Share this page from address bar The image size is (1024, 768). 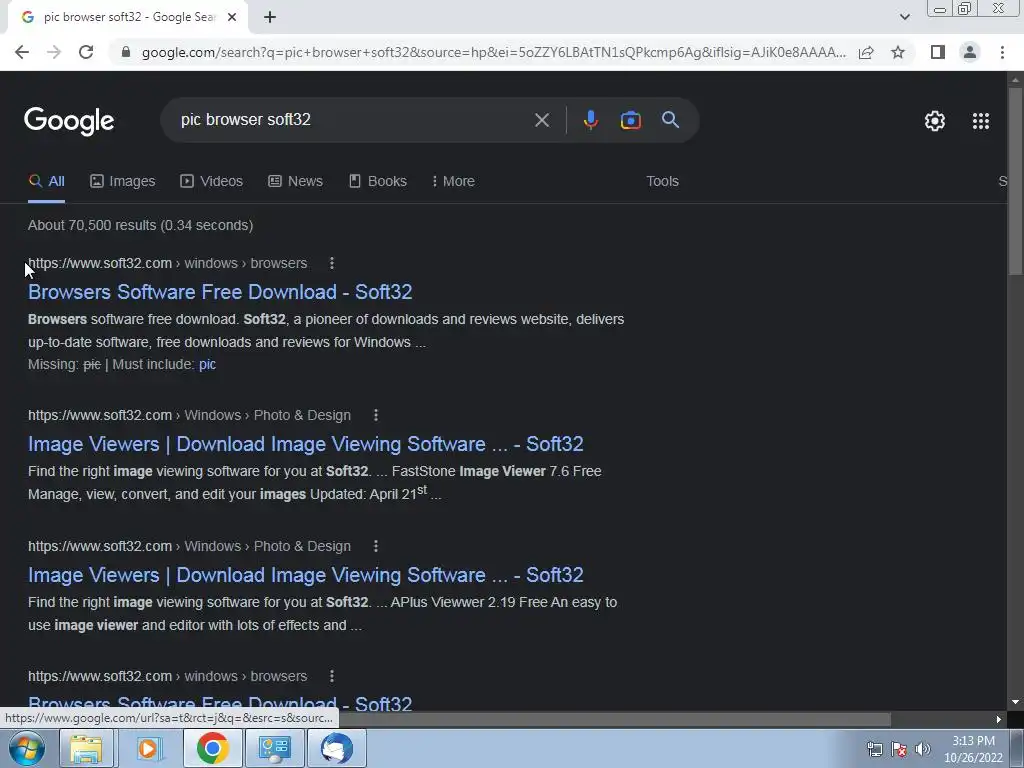(x=866, y=52)
